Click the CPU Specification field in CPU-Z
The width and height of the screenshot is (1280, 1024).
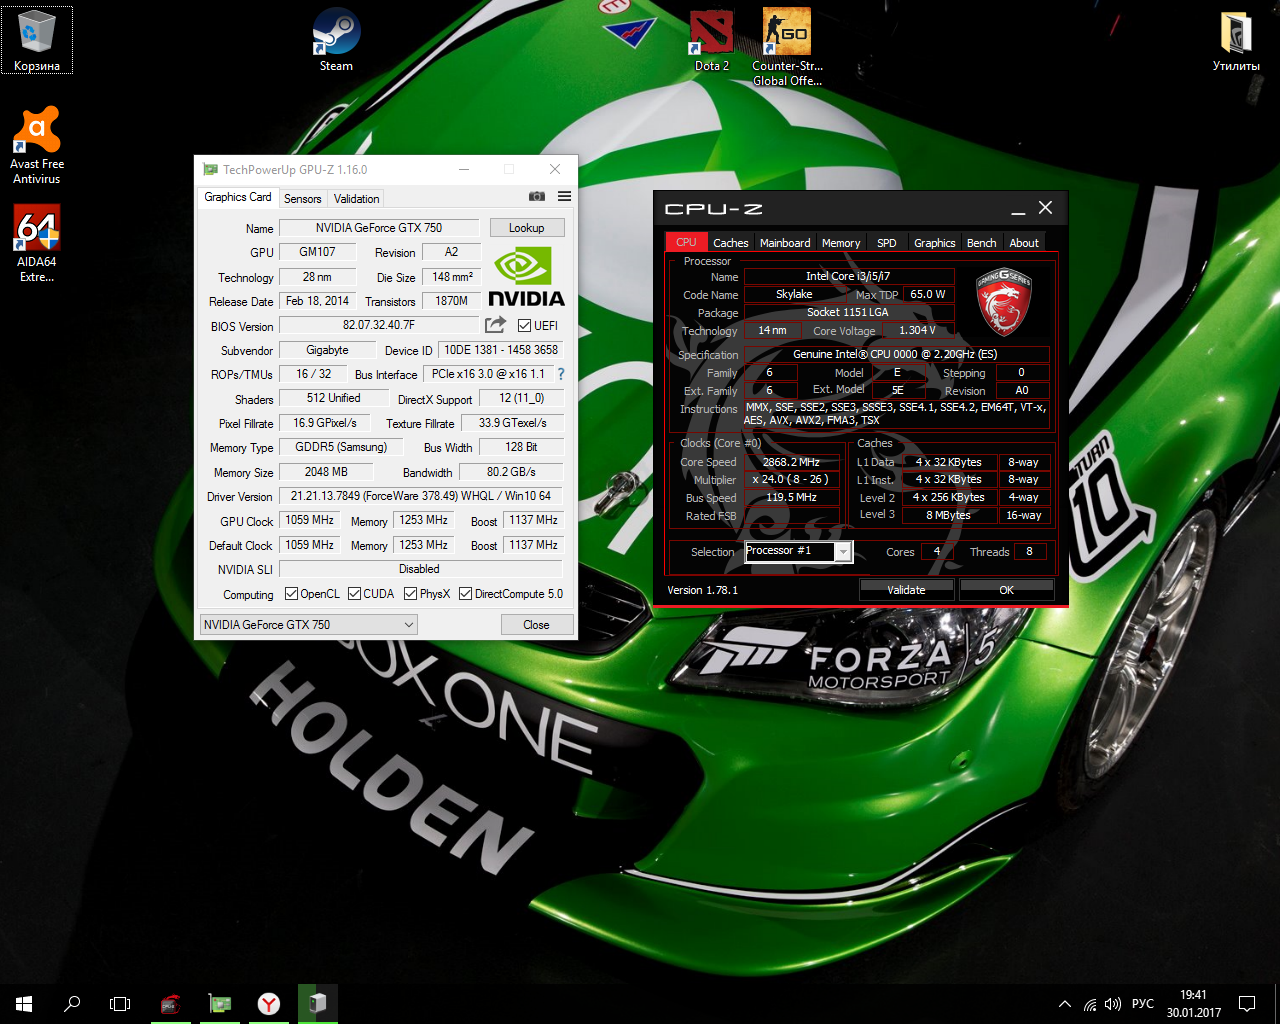[896, 354]
